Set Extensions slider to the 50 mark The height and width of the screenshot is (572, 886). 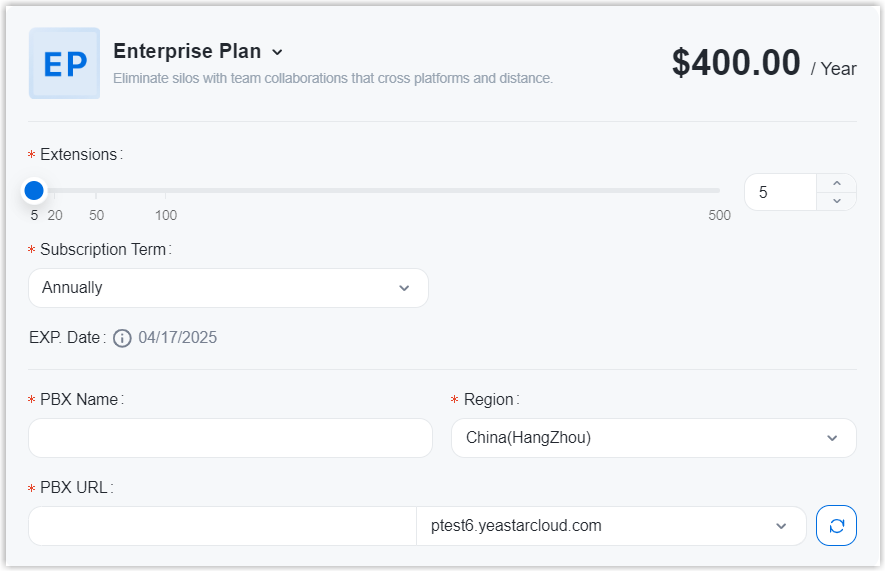click(x=96, y=190)
